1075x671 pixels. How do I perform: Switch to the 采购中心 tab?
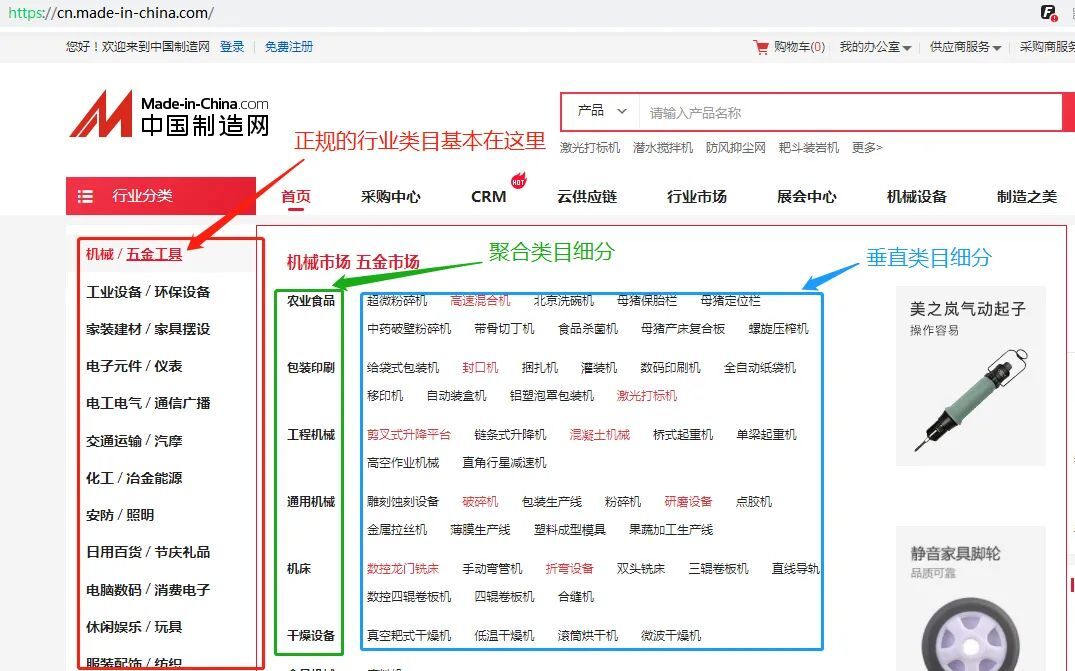click(x=391, y=197)
